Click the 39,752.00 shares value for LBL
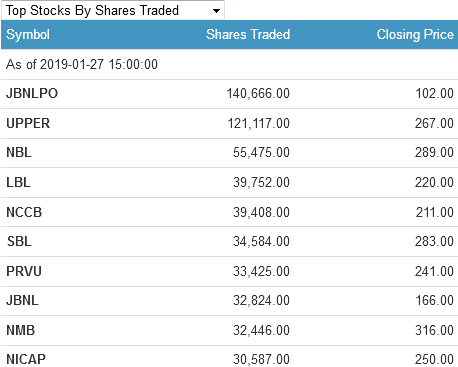The image size is (458, 367). (261, 182)
